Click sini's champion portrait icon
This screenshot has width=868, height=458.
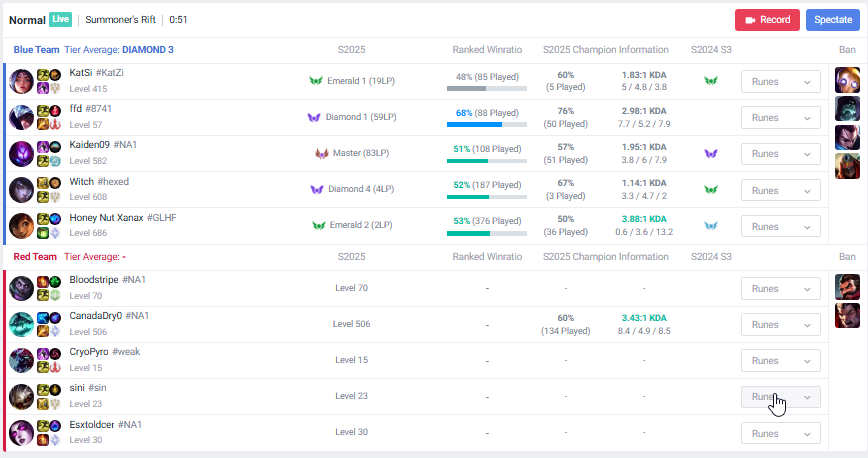pos(22,397)
